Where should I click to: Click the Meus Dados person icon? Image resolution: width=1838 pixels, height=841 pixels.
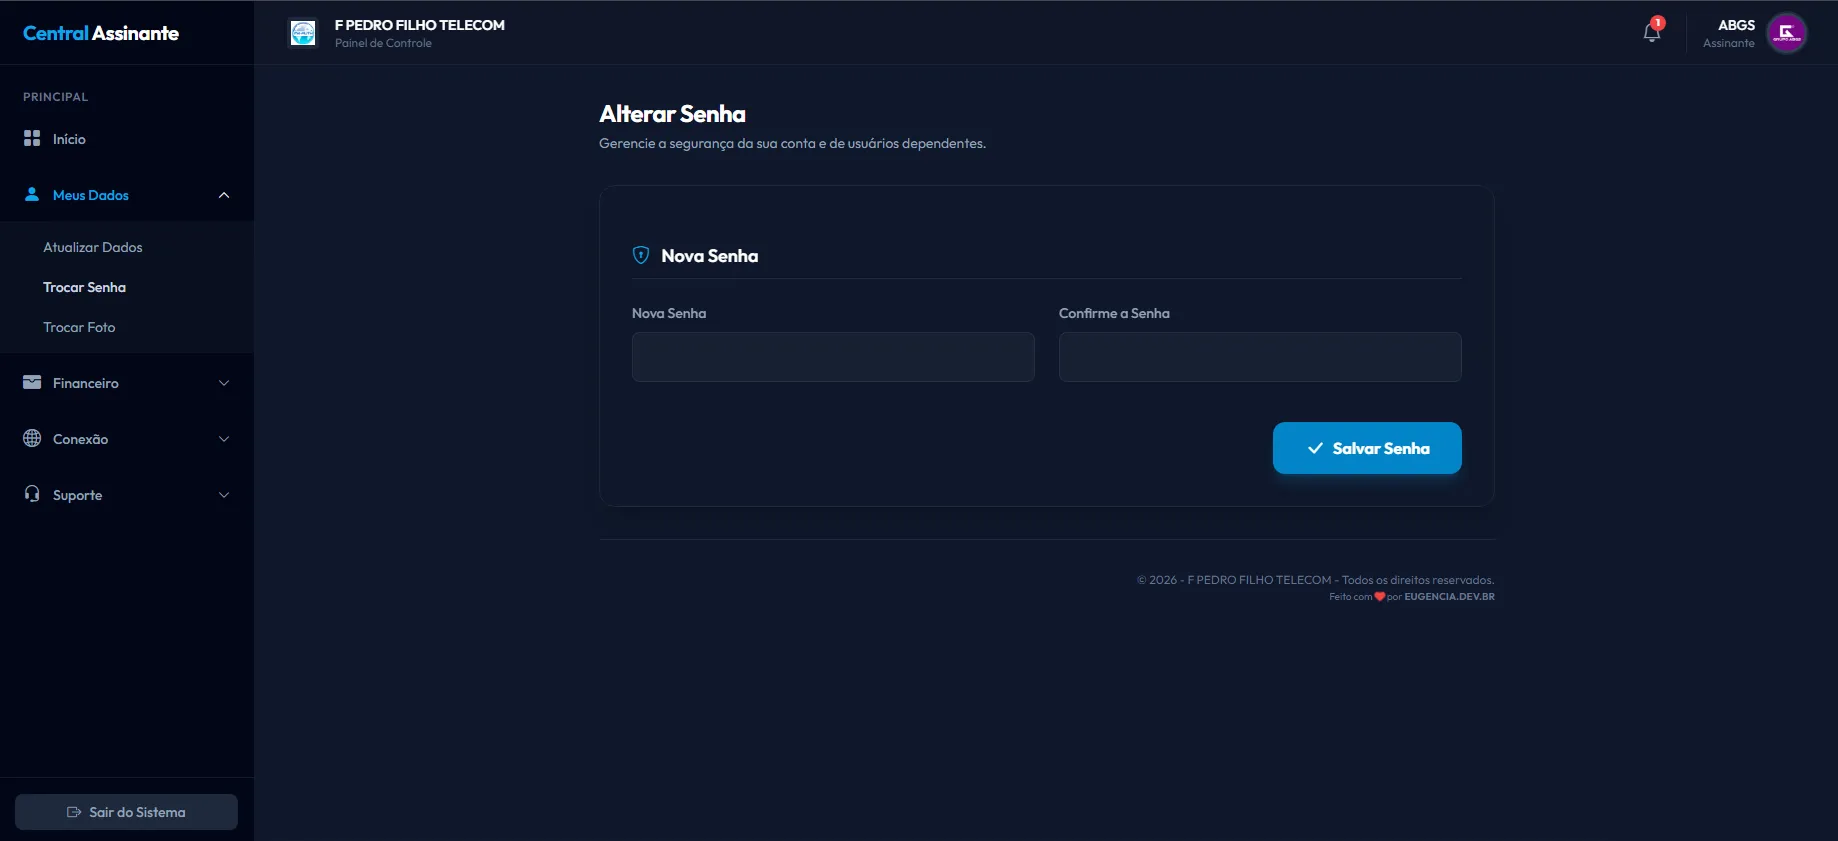pos(32,195)
